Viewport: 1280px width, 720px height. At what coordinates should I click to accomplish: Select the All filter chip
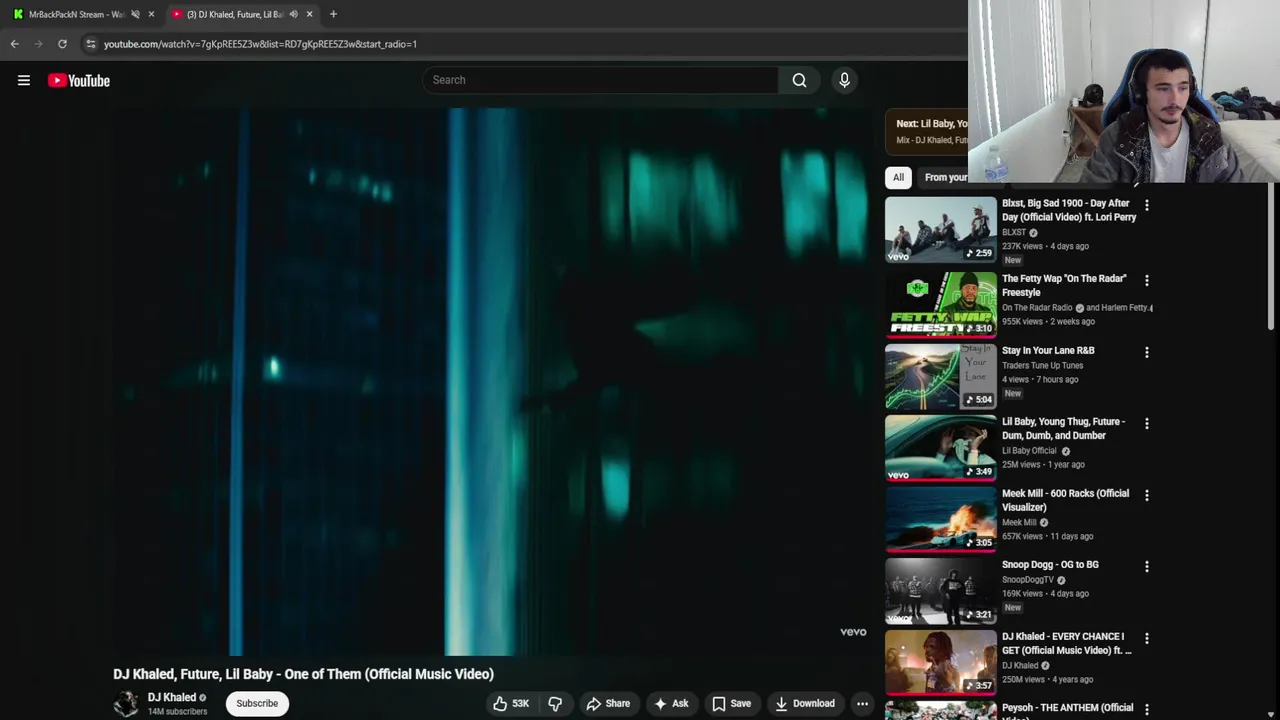click(898, 177)
